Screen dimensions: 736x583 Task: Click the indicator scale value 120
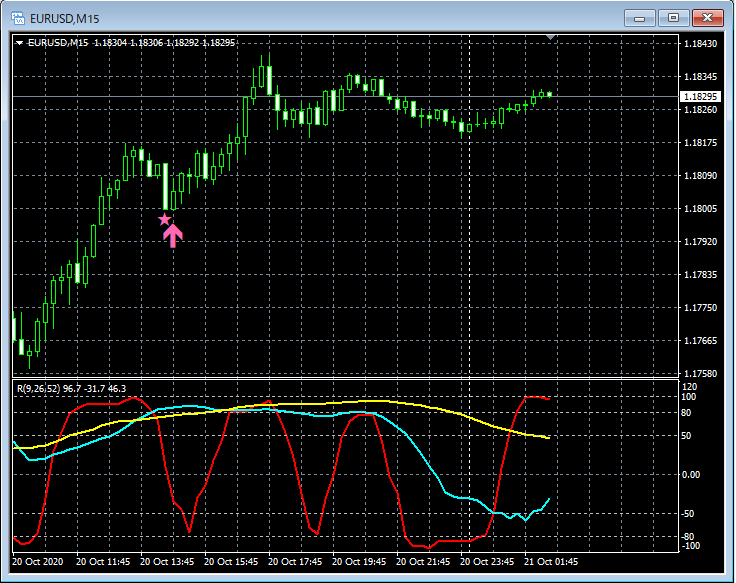(x=689, y=387)
